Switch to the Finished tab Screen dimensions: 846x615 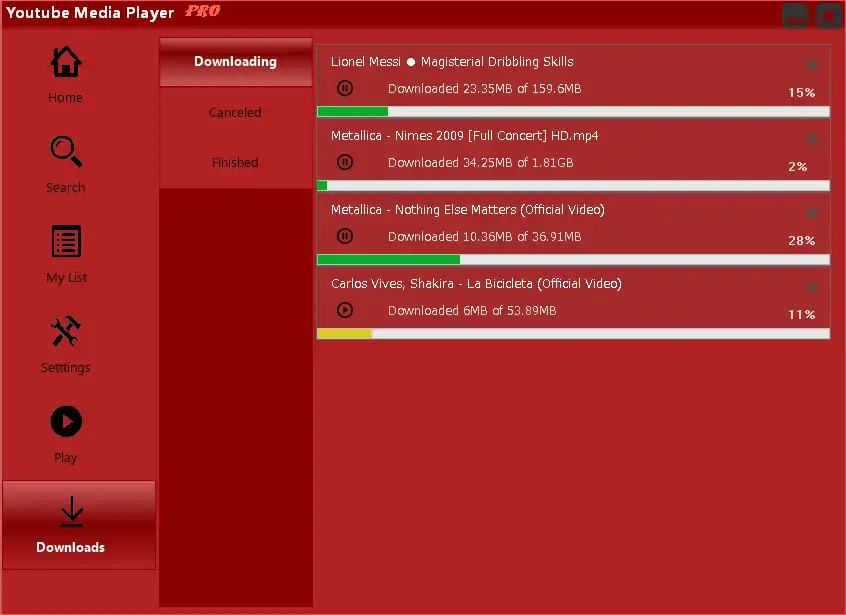[235, 162]
